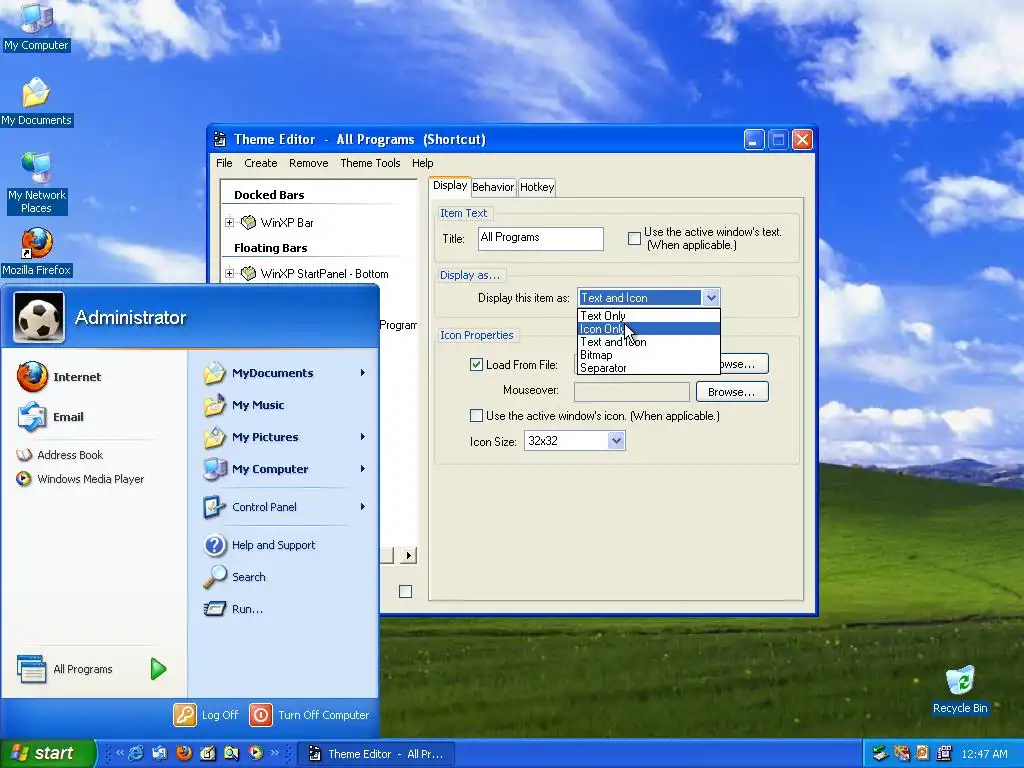
Task: Click Firefox icon in quick launch bar
Action: [184, 753]
